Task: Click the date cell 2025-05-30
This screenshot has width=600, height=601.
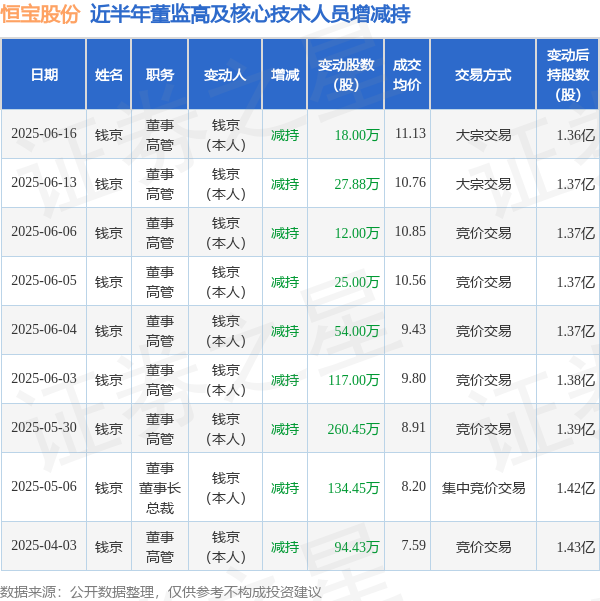Action: 44,428
